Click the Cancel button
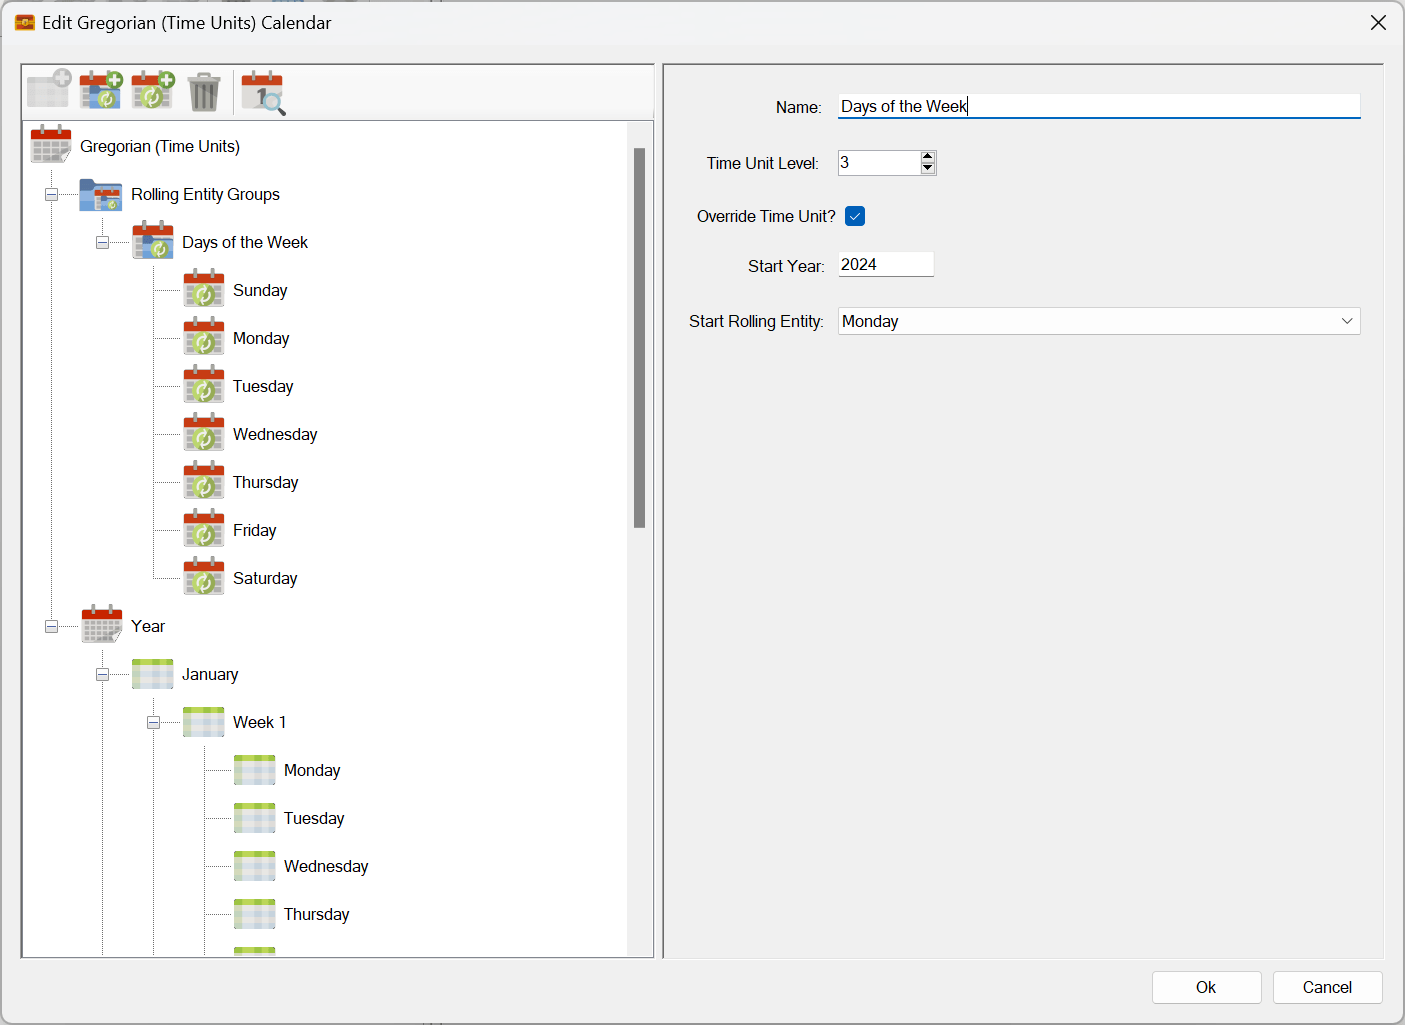1405x1025 pixels. pyautogui.click(x=1326, y=987)
